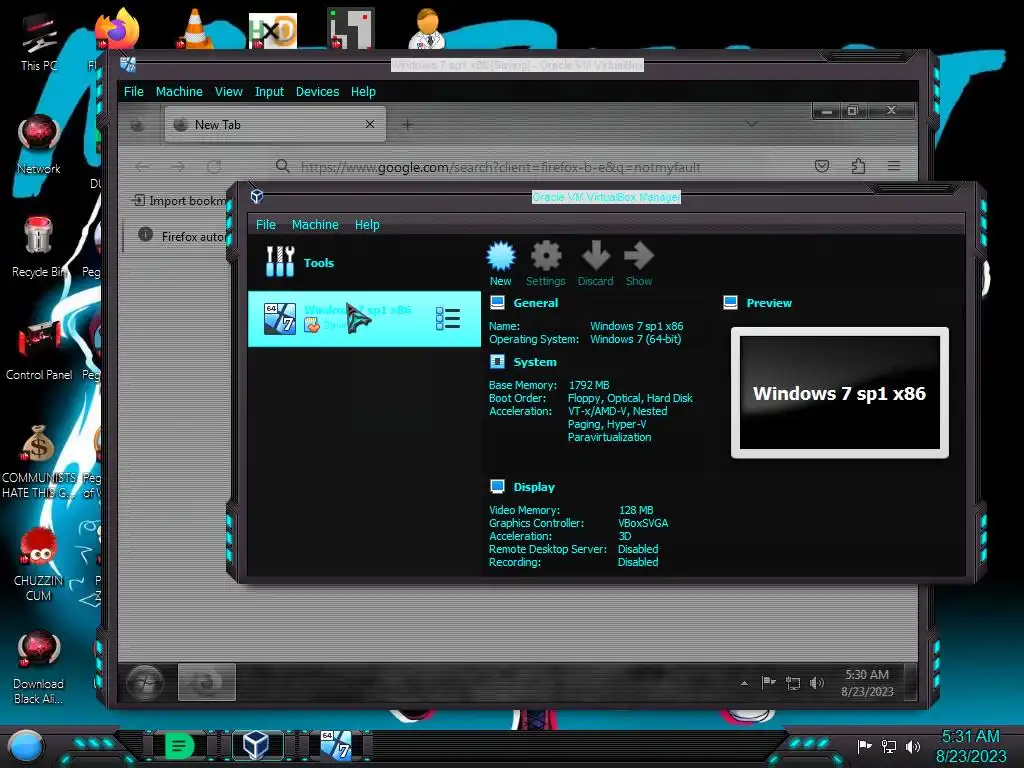Show hidden icons in guest system tray
The width and height of the screenshot is (1024, 768).
[744, 684]
